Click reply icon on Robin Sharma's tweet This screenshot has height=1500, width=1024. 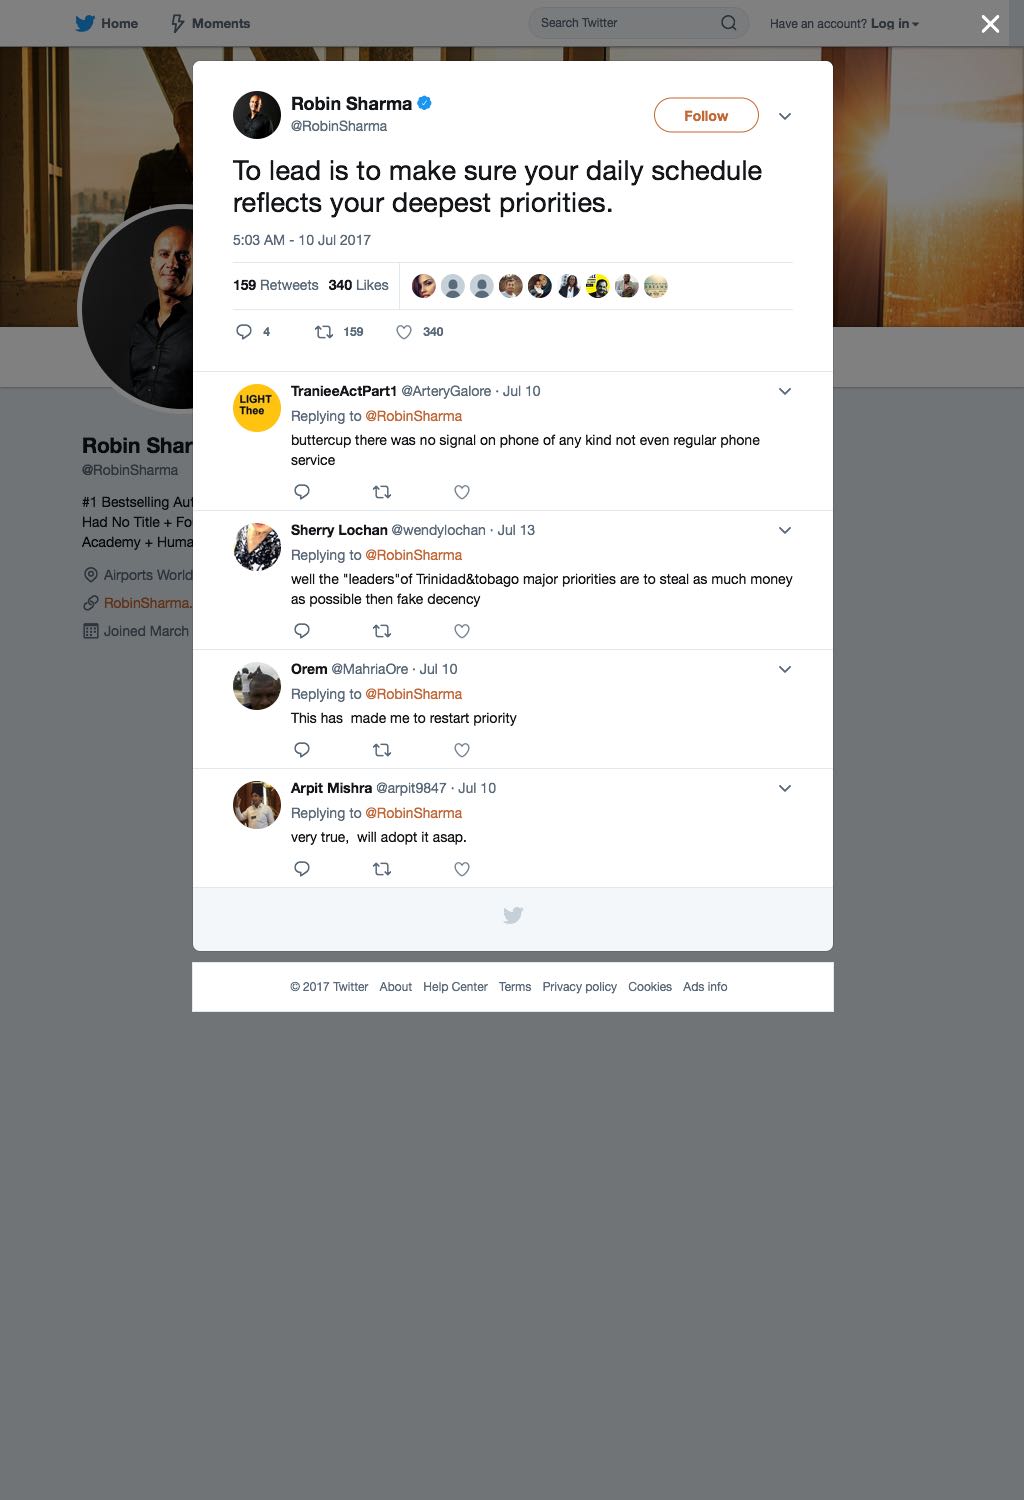(x=243, y=332)
